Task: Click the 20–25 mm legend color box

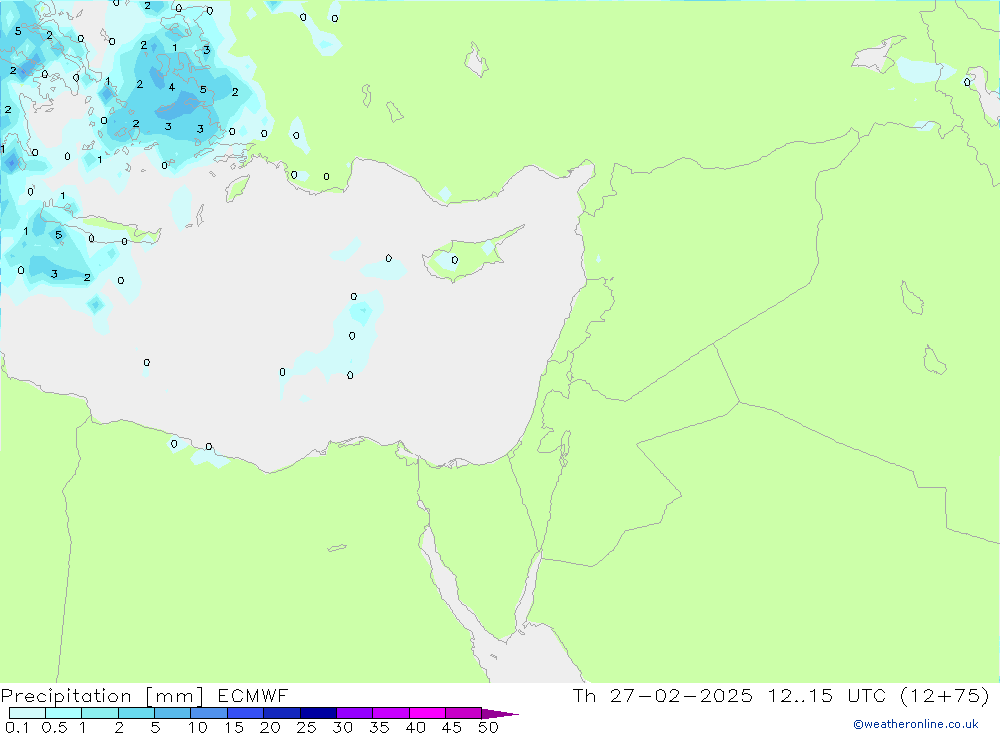Action: tap(282, 713)
